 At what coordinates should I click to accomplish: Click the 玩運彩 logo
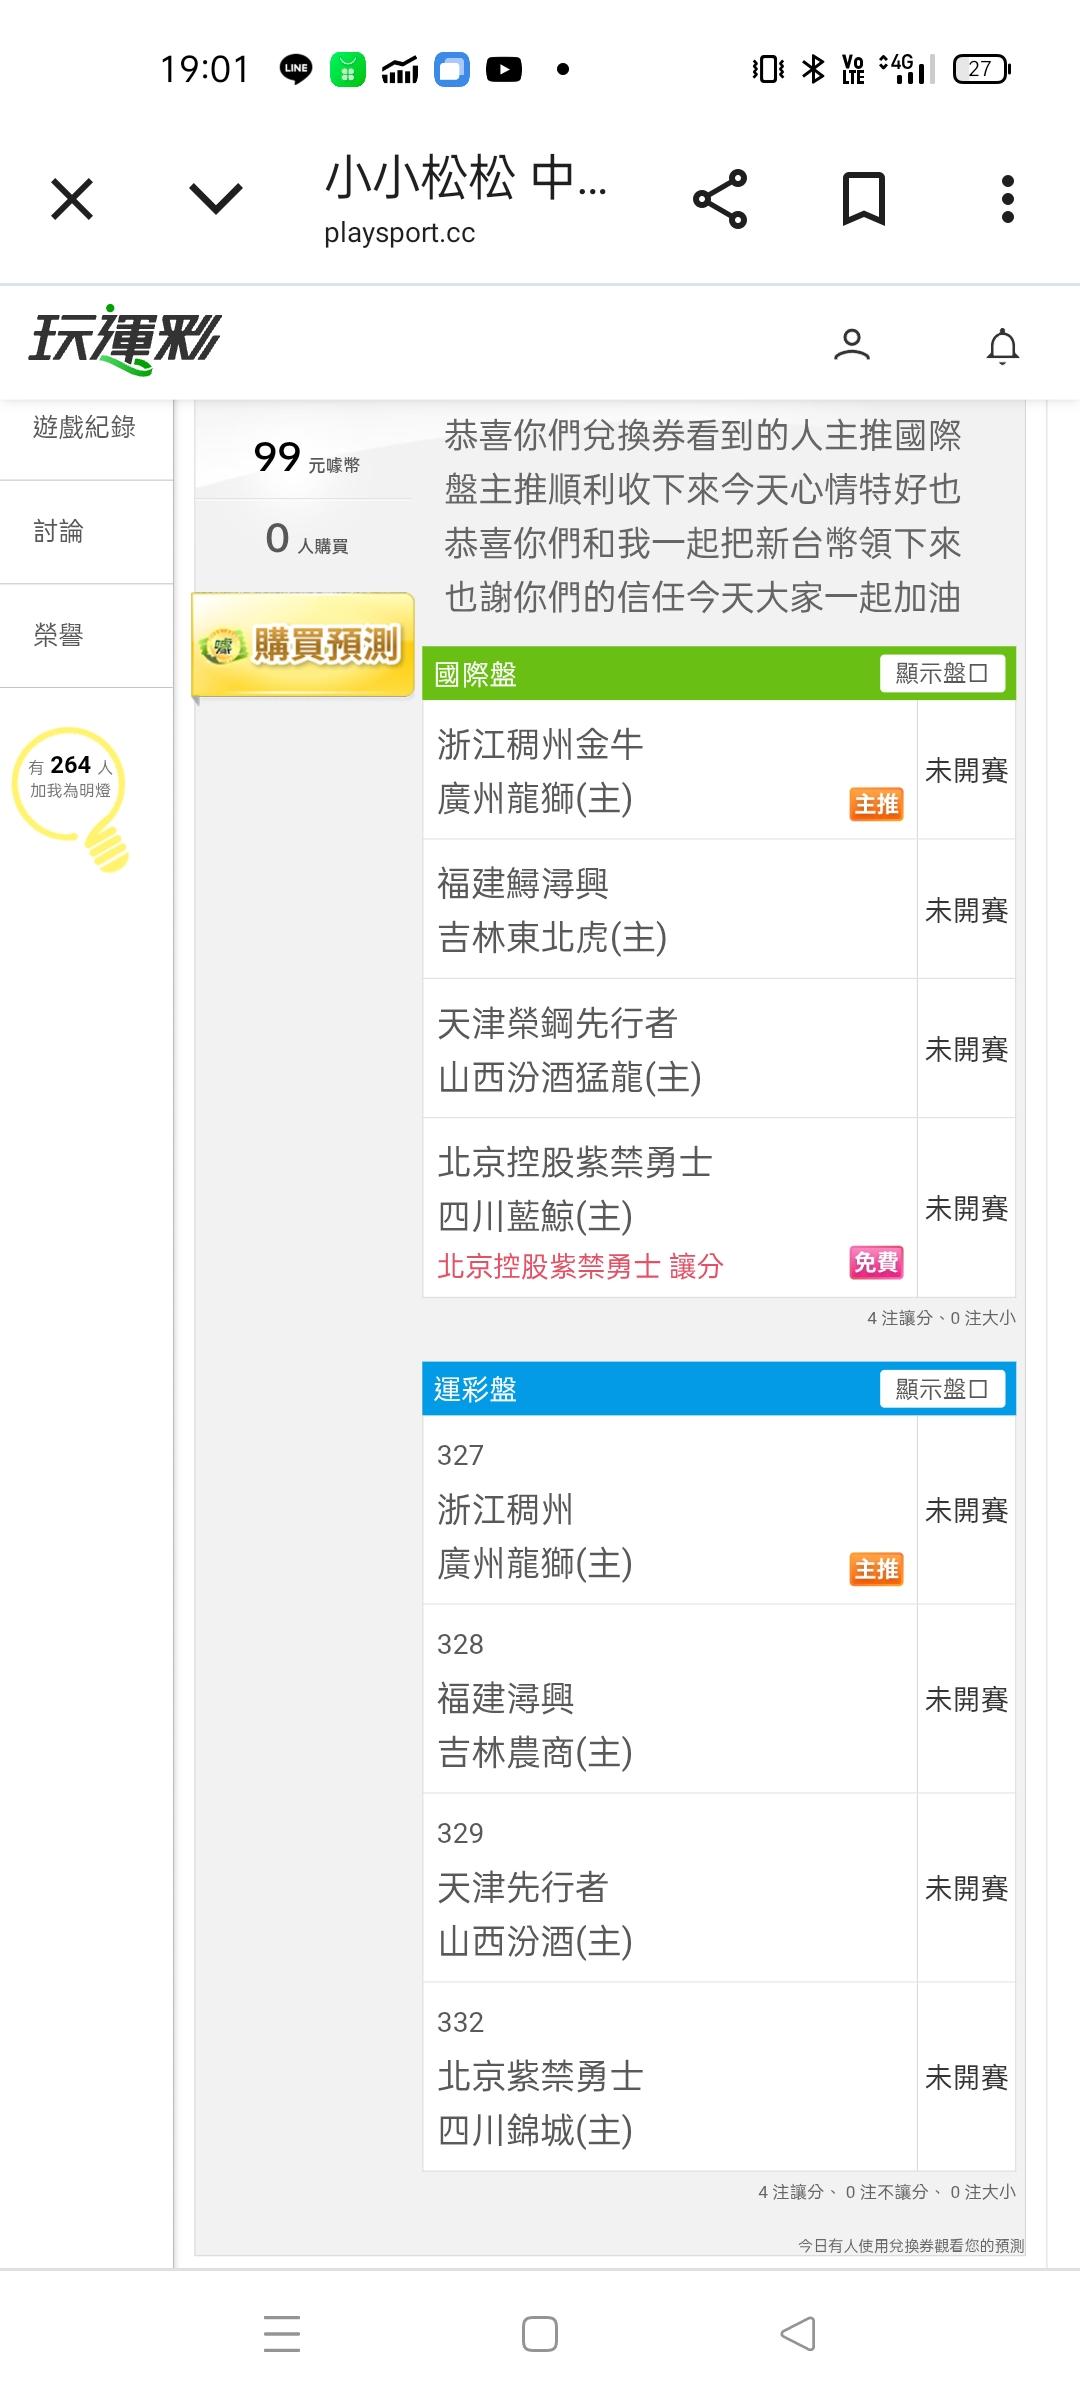pyautogui.click(x=124, y=340)
